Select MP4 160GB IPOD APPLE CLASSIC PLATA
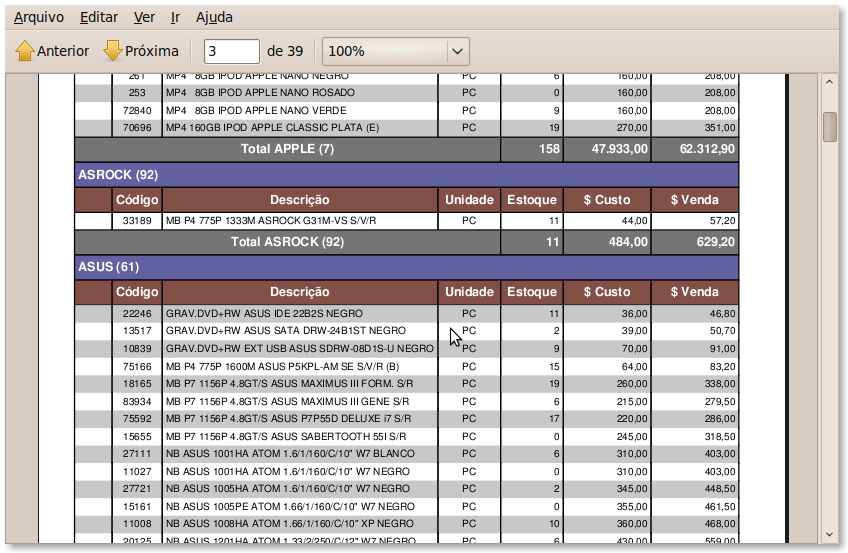 tap(272, 128)
